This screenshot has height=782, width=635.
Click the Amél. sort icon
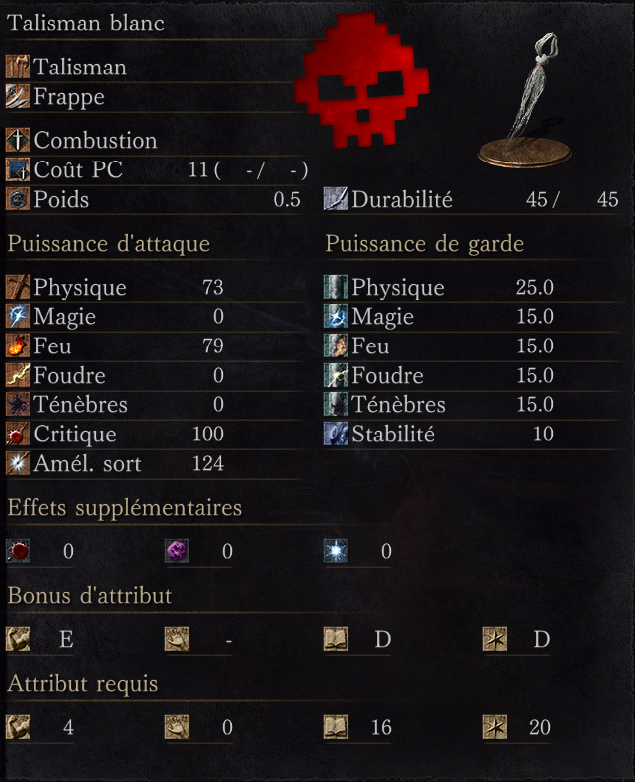[18, 463]
